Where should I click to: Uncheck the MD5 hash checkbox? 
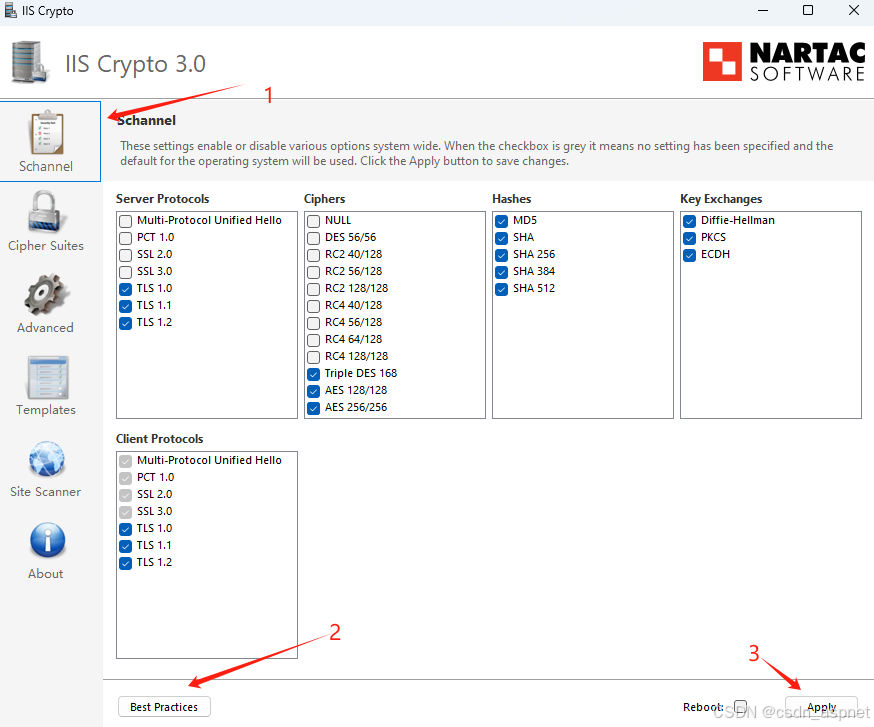[x=502, y=221]
